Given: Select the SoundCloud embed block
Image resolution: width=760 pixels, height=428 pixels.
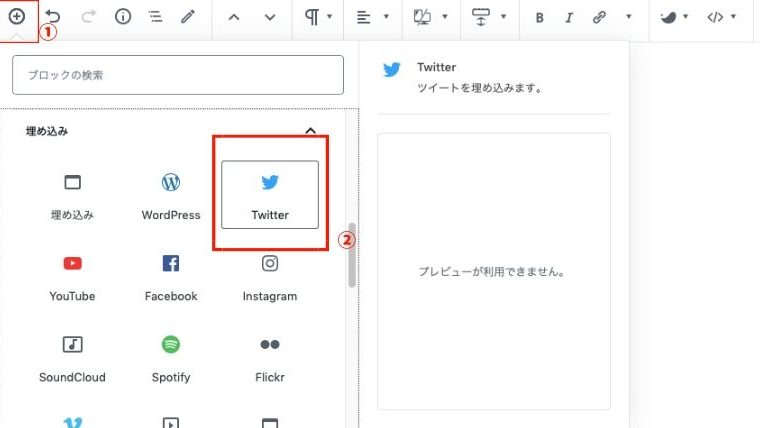Looking at the screenshot, I should 72,358.
